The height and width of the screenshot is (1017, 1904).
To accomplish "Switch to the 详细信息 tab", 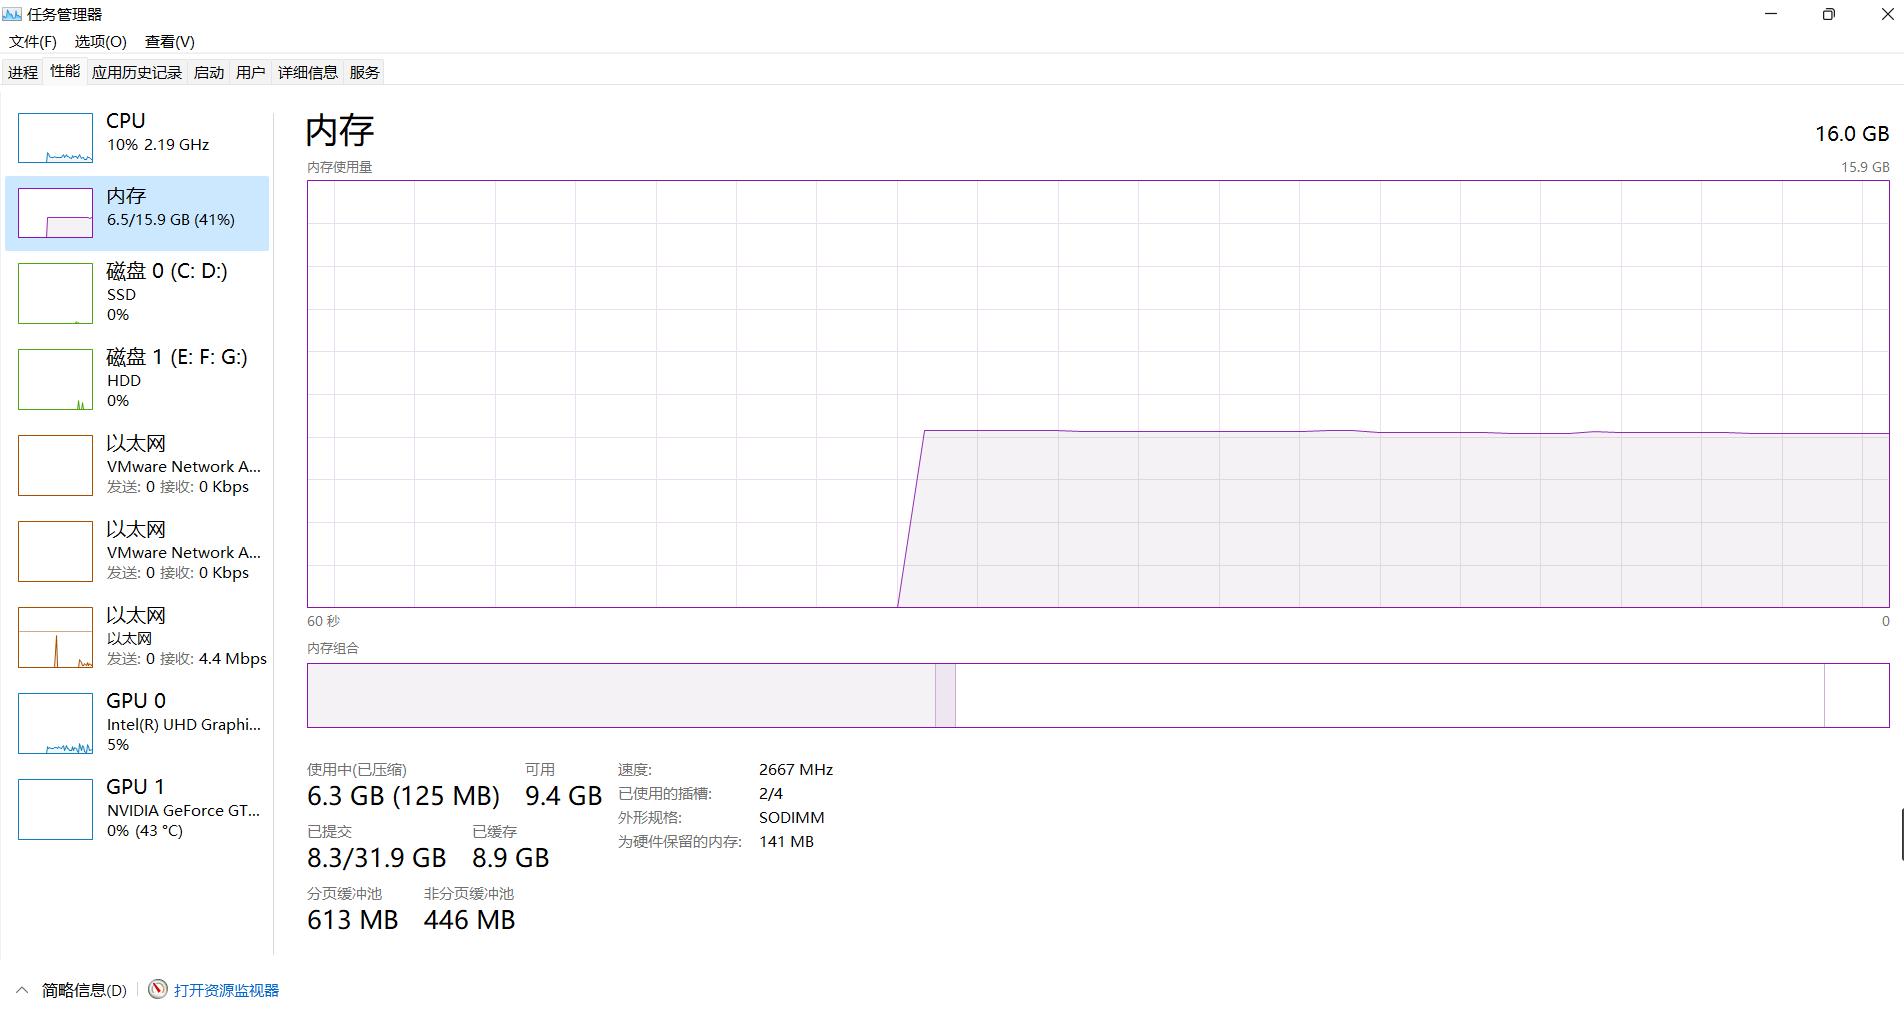I will pyautogui.click(x=308, y=72).
